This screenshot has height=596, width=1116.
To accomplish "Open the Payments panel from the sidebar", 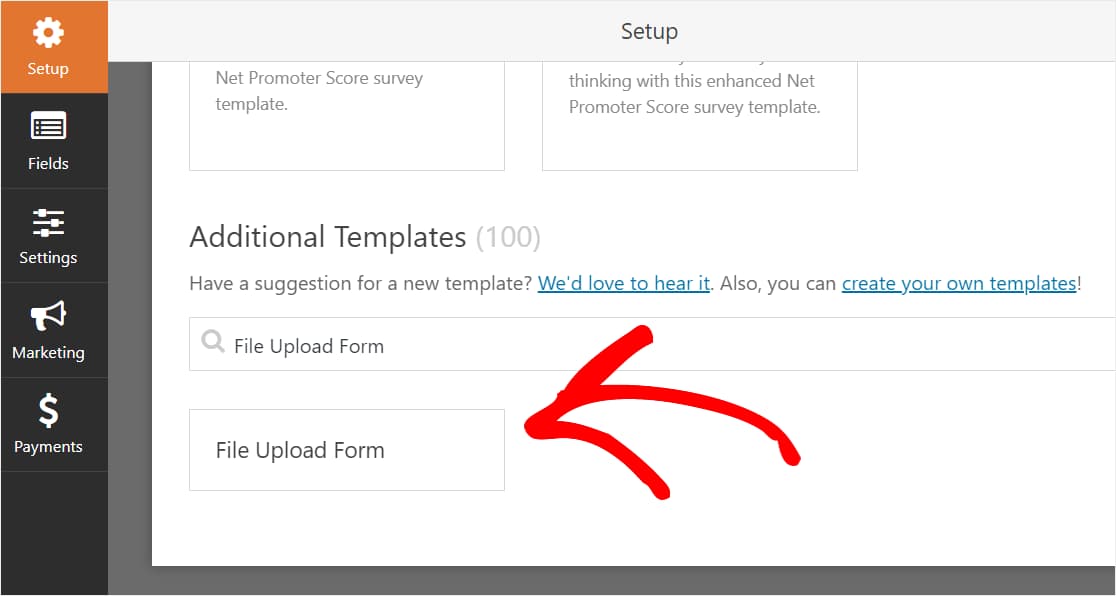I will [46, 424].
